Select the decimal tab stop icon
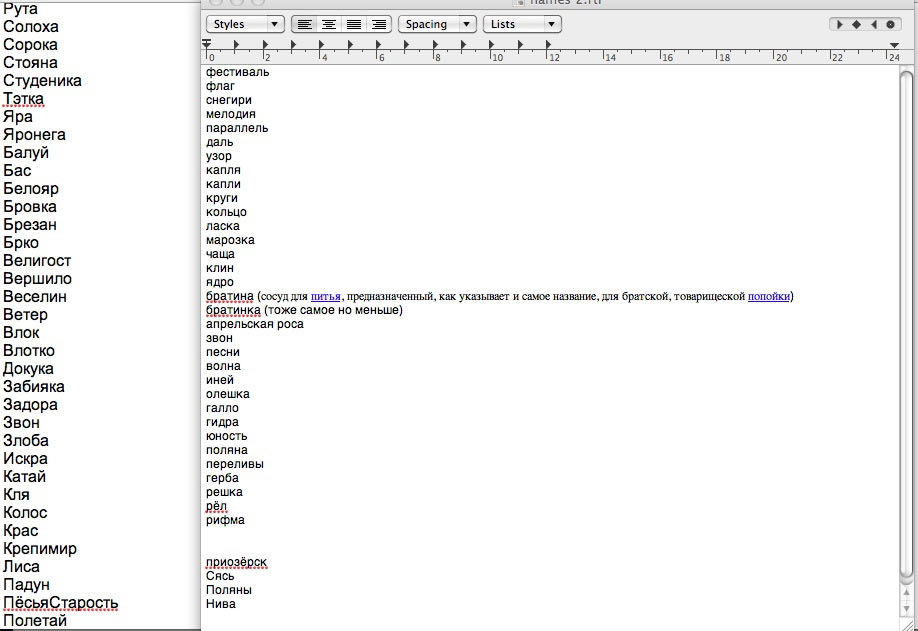Viewport: 918px width, 631px height. (890, 24)
